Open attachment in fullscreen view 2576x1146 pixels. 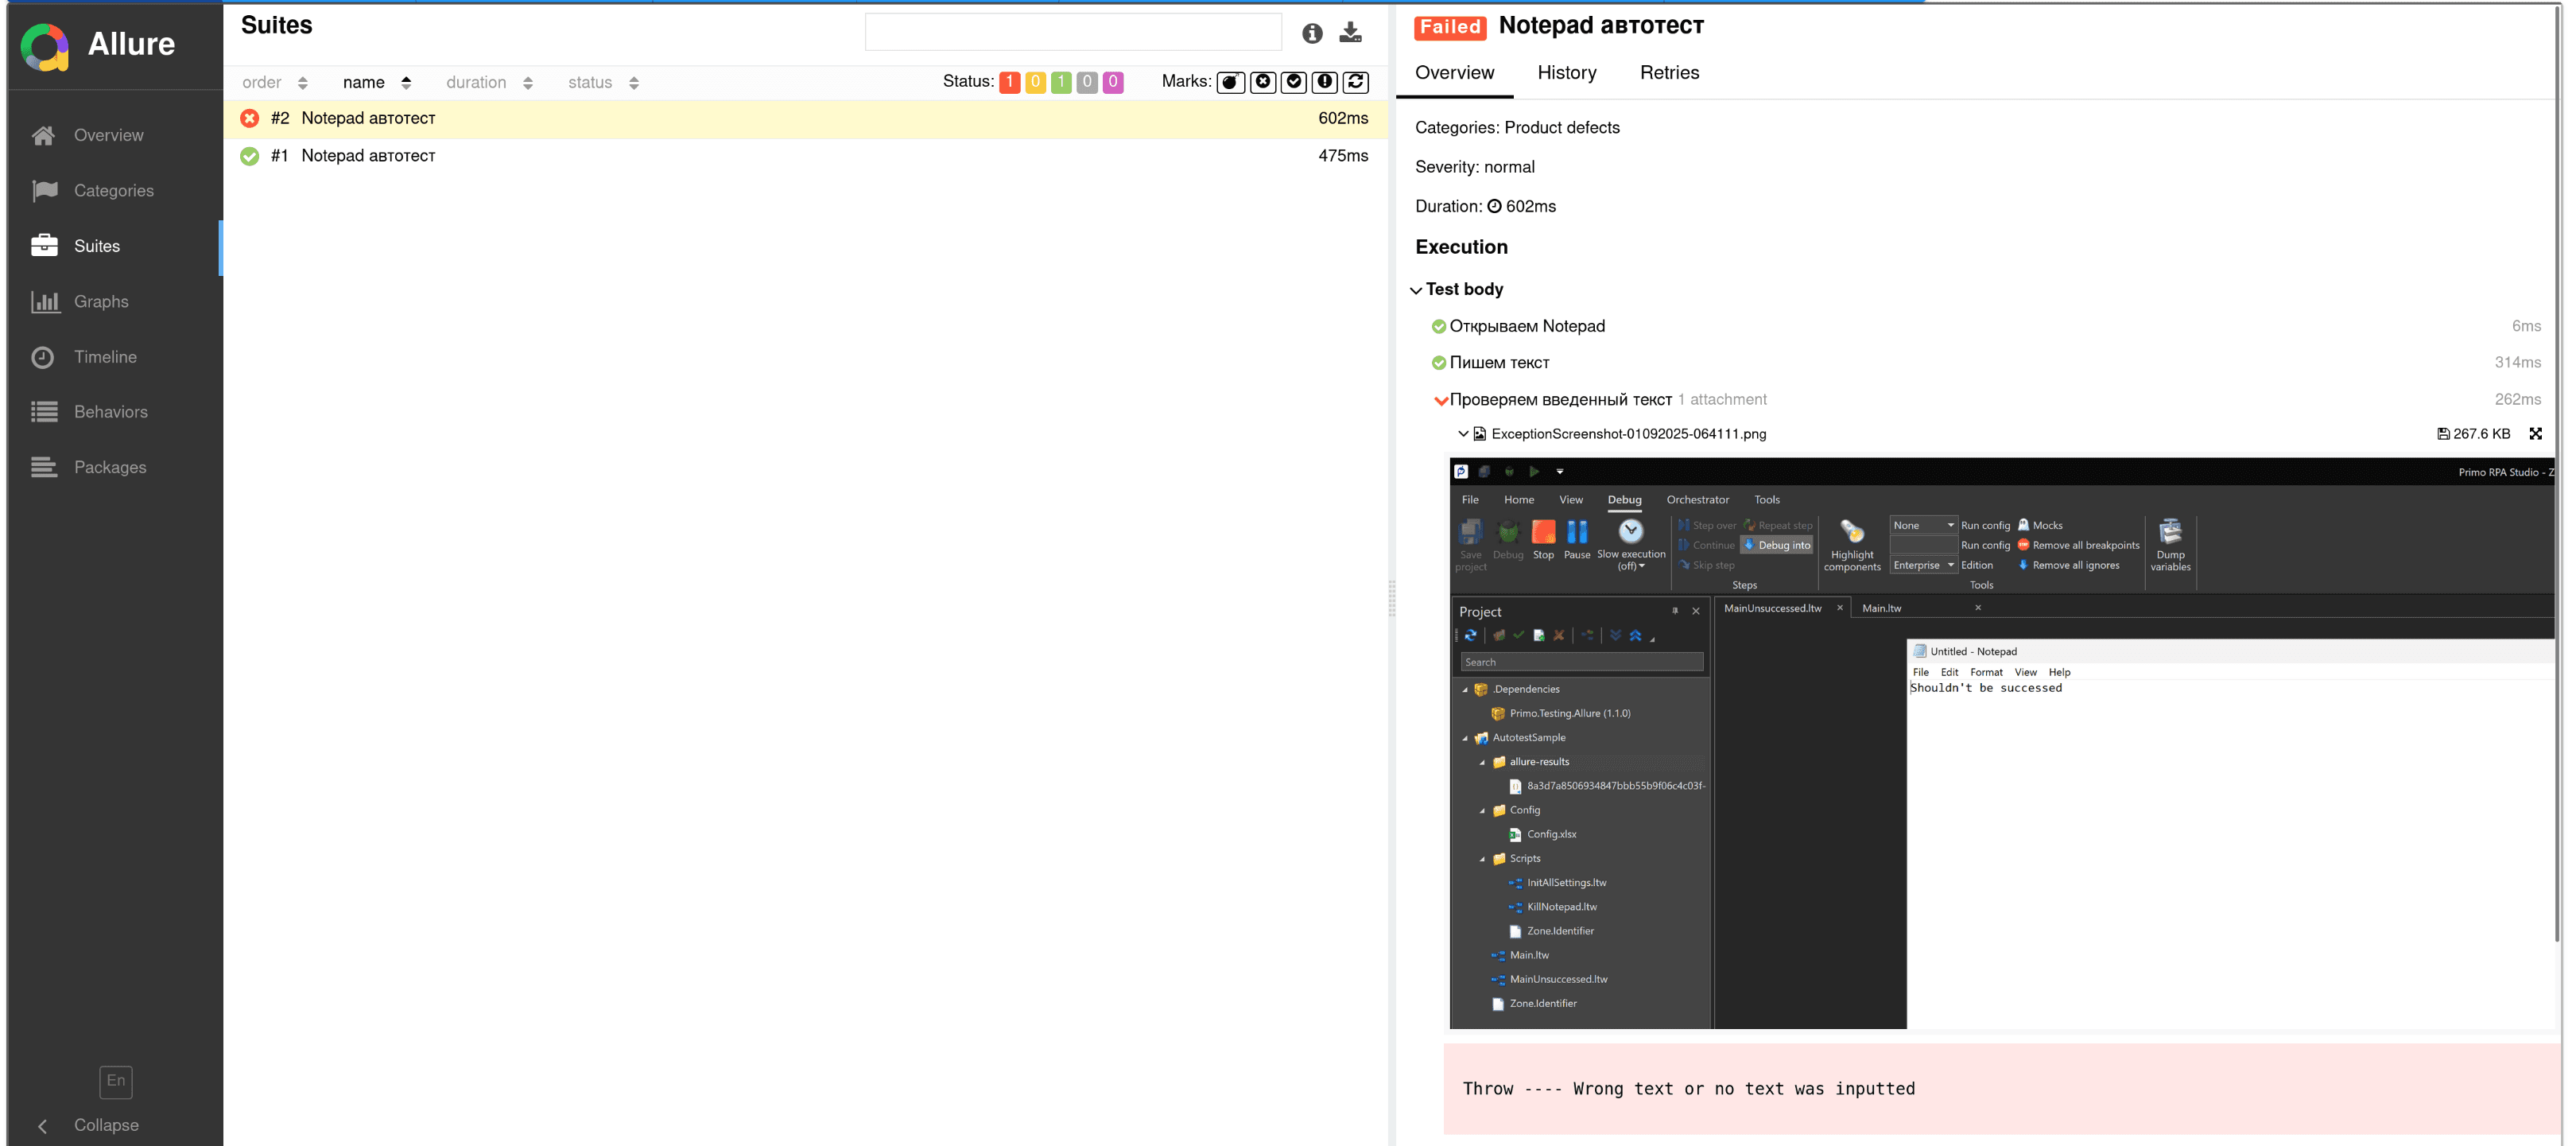[2535, 433]
